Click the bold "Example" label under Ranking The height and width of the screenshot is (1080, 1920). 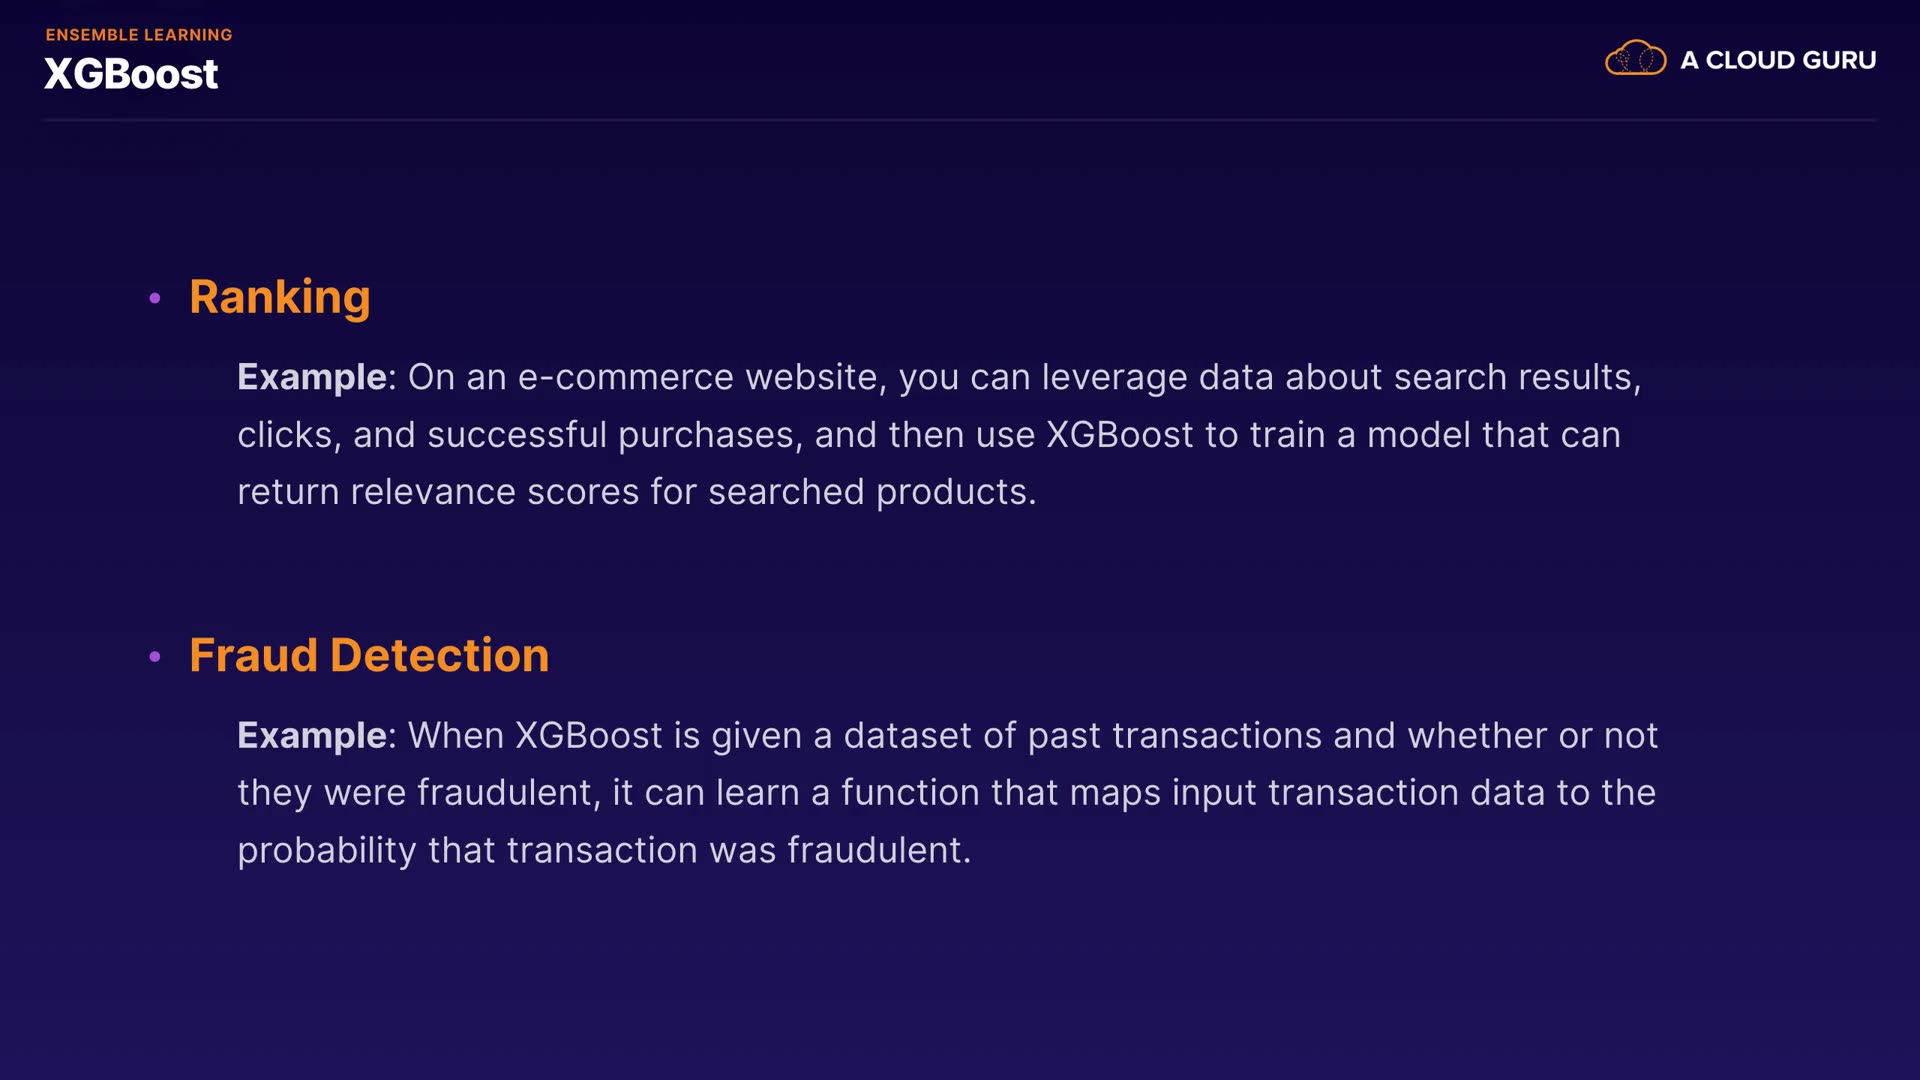click(x=312, y=377)
